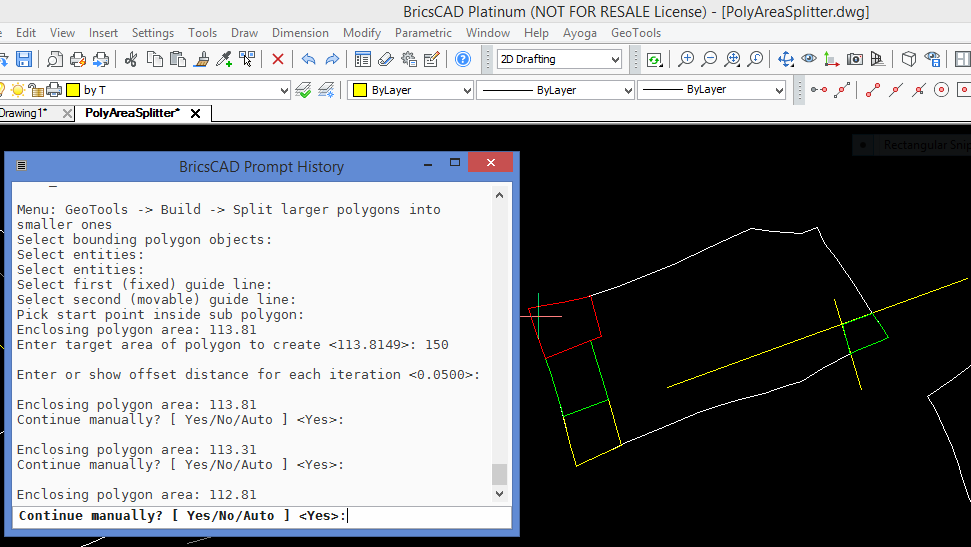
Task: Close the PolyAreaSplitter drawing tab
Action: [x=195, y=113]
